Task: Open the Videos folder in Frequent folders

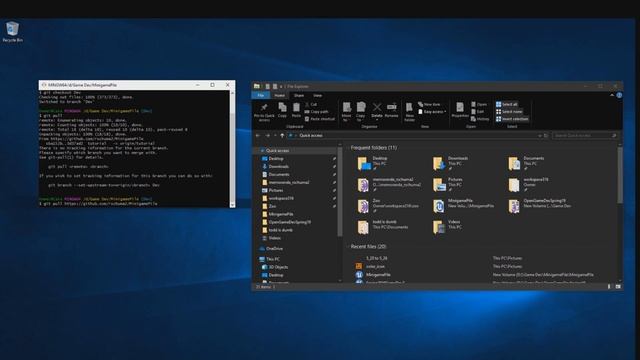Action: [447, 227]
